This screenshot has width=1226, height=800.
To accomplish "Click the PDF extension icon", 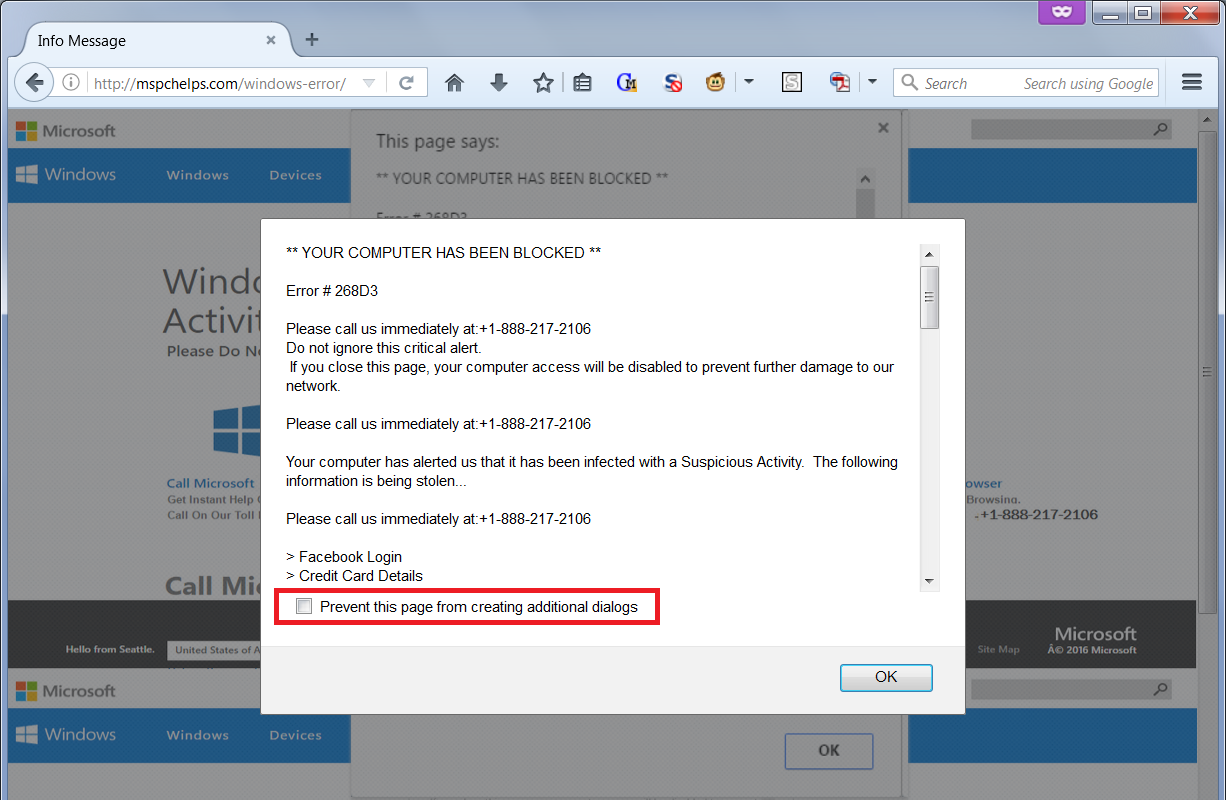I will click(x=840, y=83).
